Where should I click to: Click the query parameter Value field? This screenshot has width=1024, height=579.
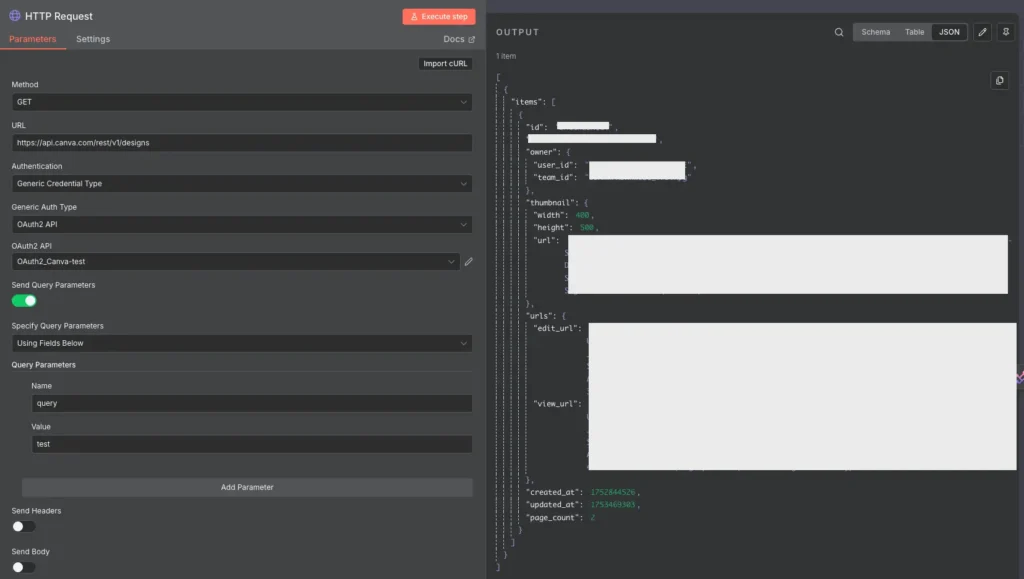coord(251,444)
